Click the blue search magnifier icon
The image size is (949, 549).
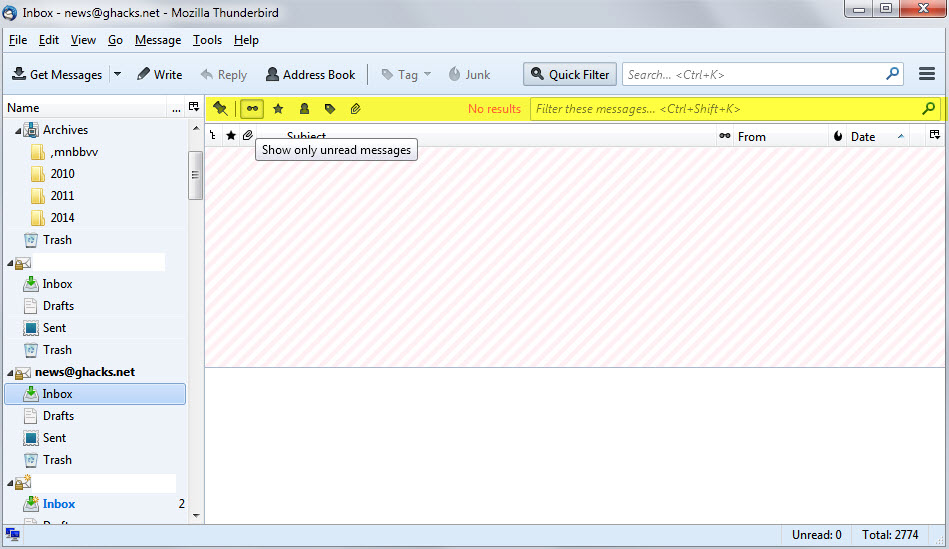pyautogui.click(x=893, y=74)
